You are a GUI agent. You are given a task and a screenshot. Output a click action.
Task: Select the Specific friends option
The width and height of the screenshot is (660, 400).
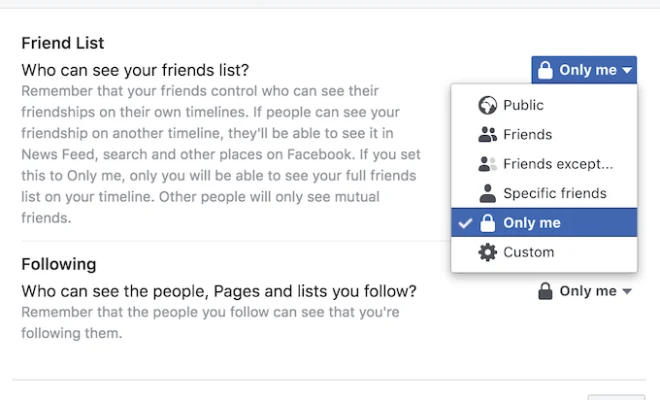point(544,193)
